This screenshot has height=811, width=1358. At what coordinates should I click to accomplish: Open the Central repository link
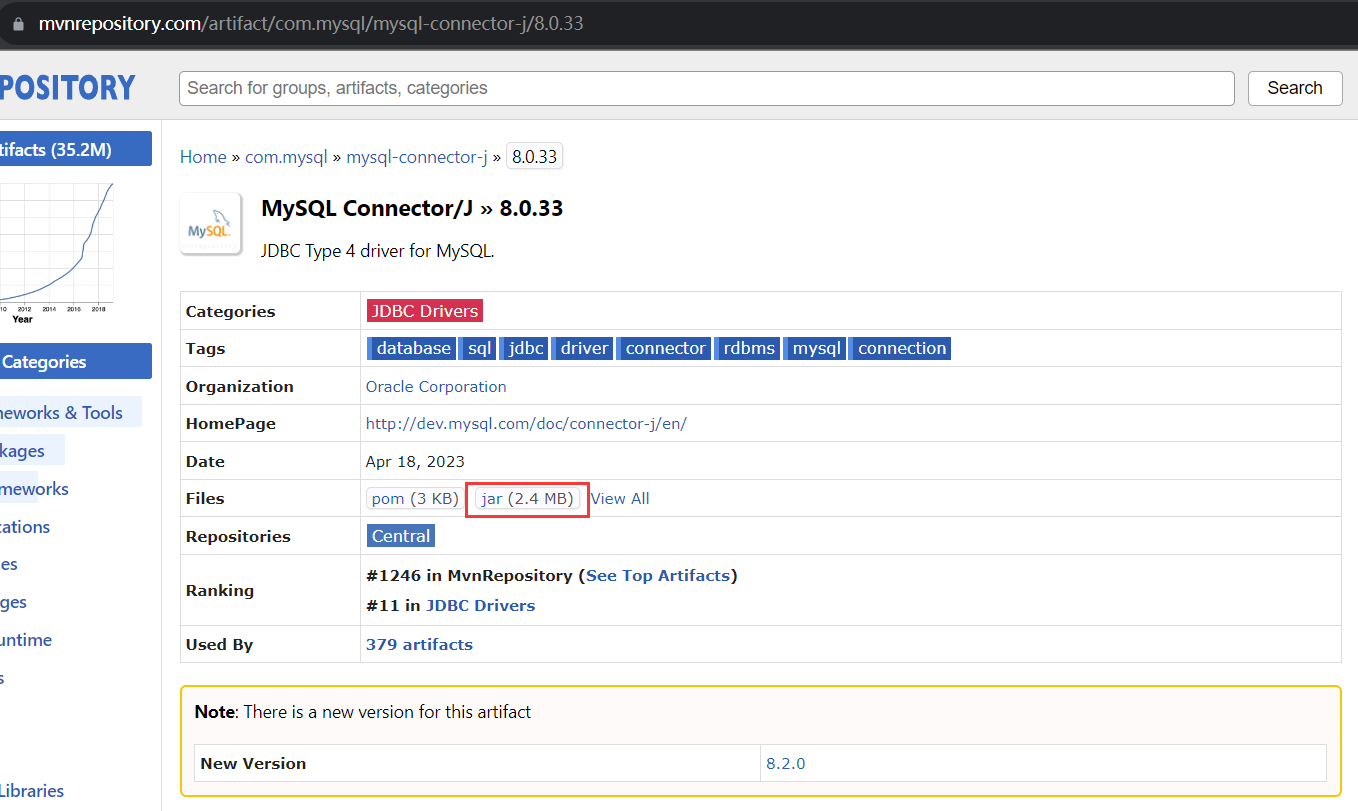[x=401, y=536]
